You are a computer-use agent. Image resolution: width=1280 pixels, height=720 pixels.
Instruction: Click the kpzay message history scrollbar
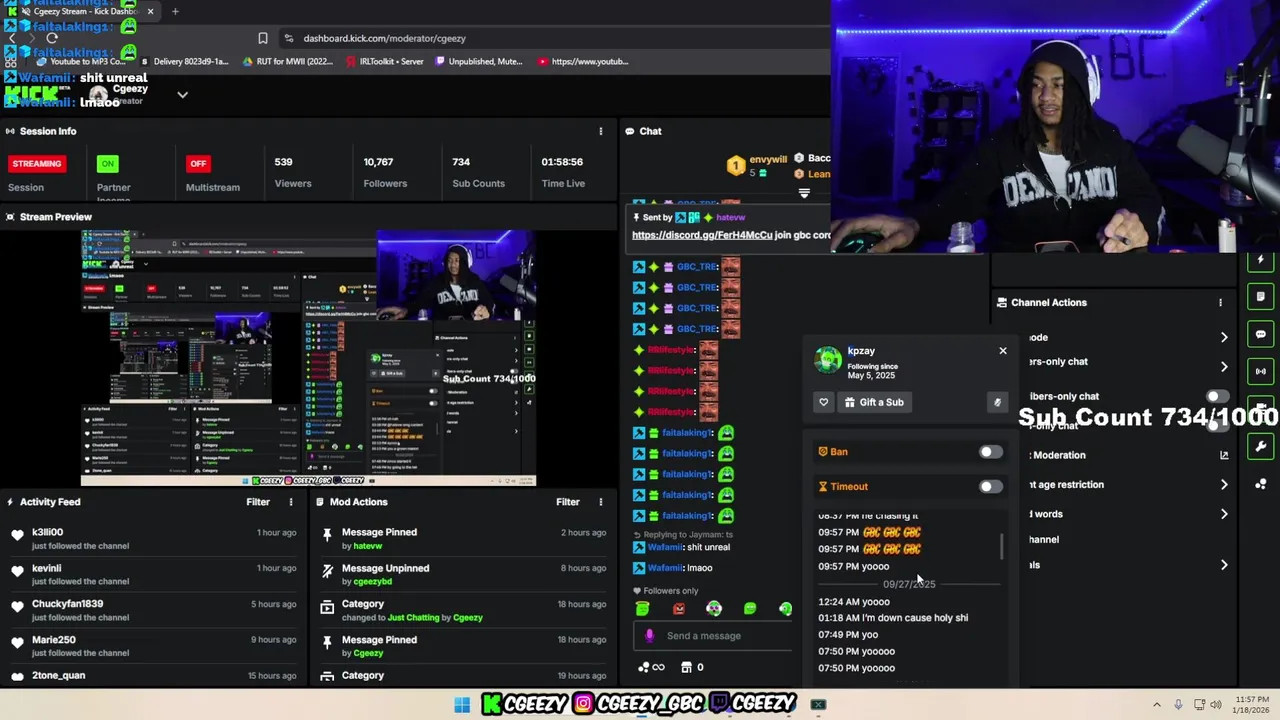[1001, 547]
